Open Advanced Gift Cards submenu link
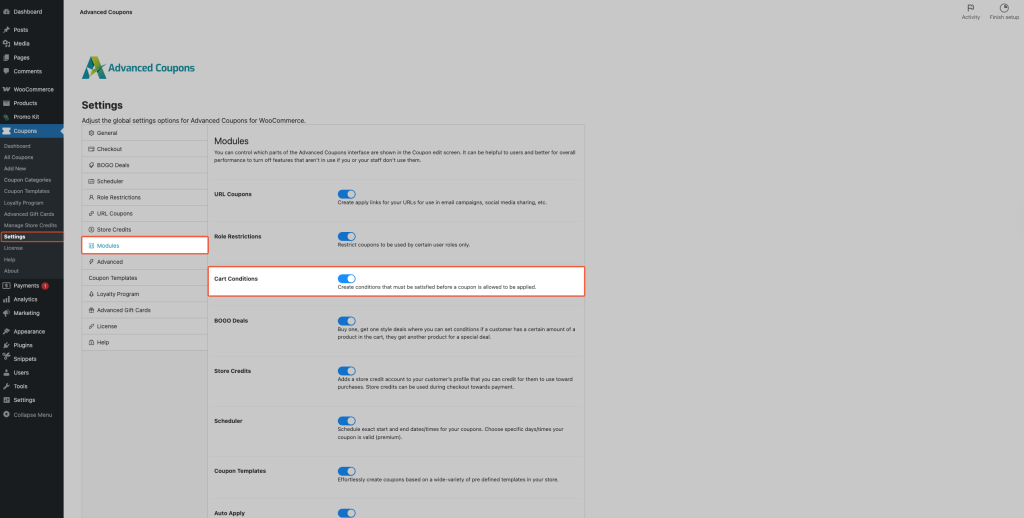1024x518 pixels. point(29,214)
